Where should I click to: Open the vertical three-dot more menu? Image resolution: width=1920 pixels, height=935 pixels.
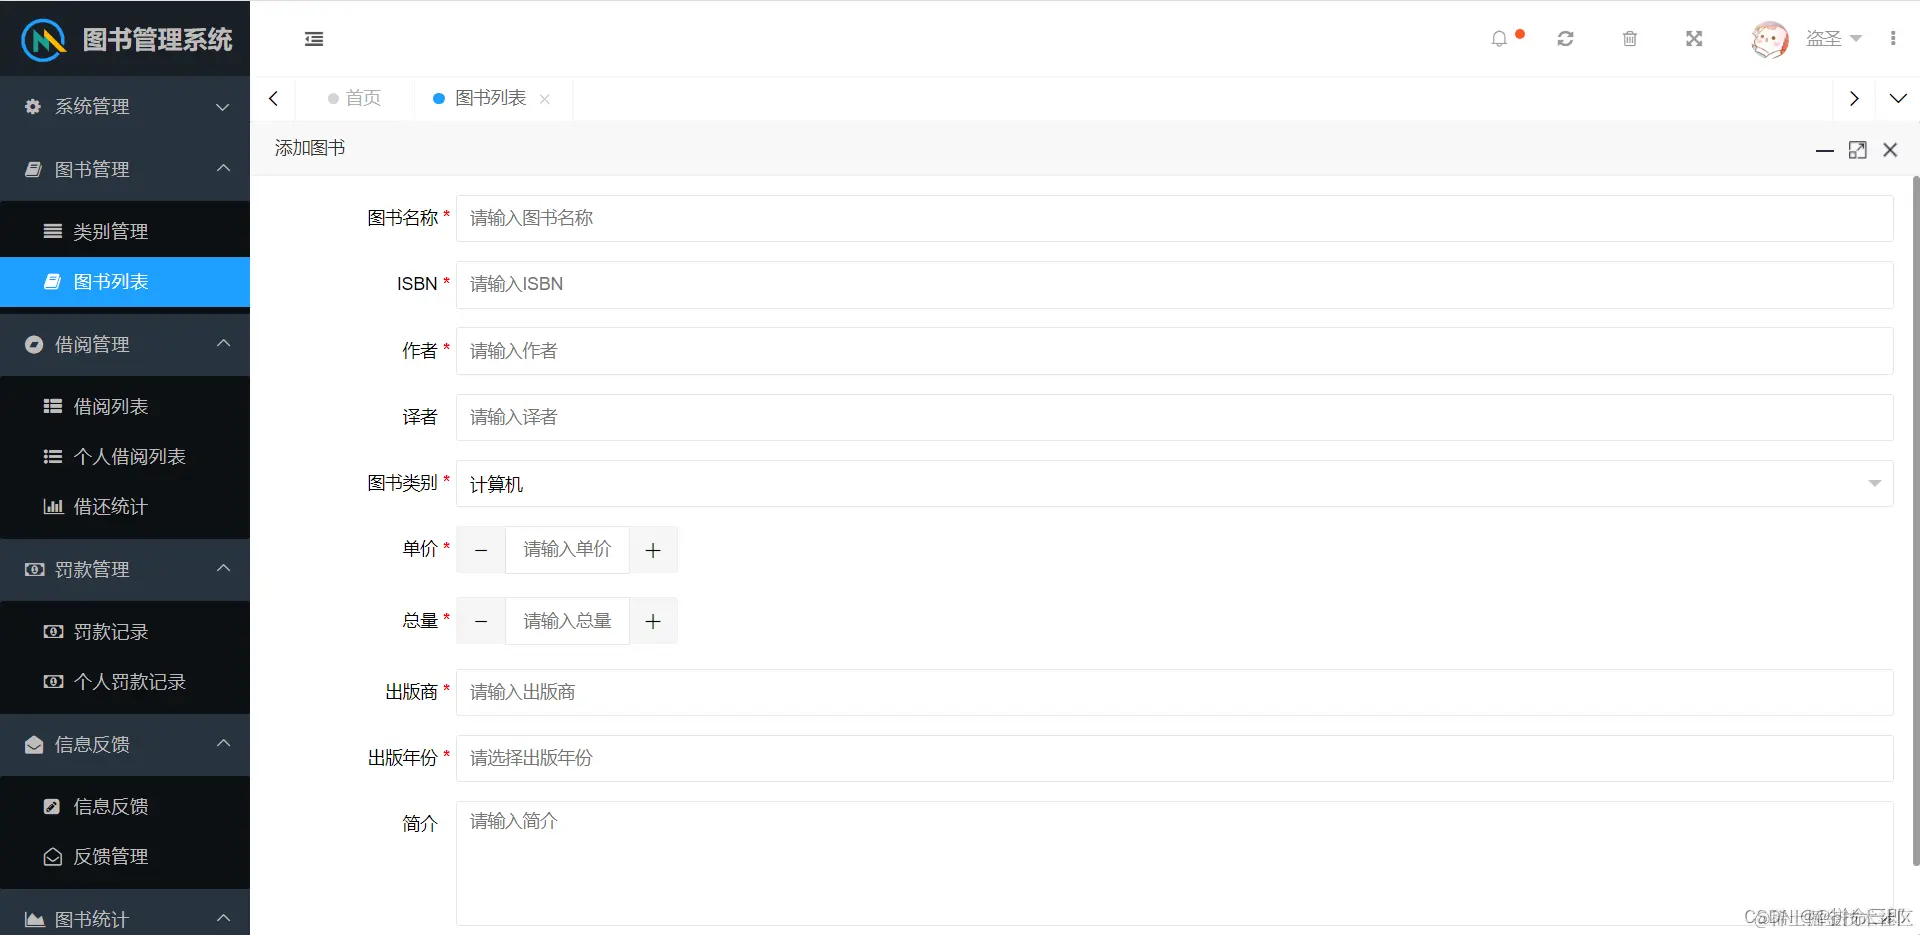pyautogui.click(x=1893, y=38)
